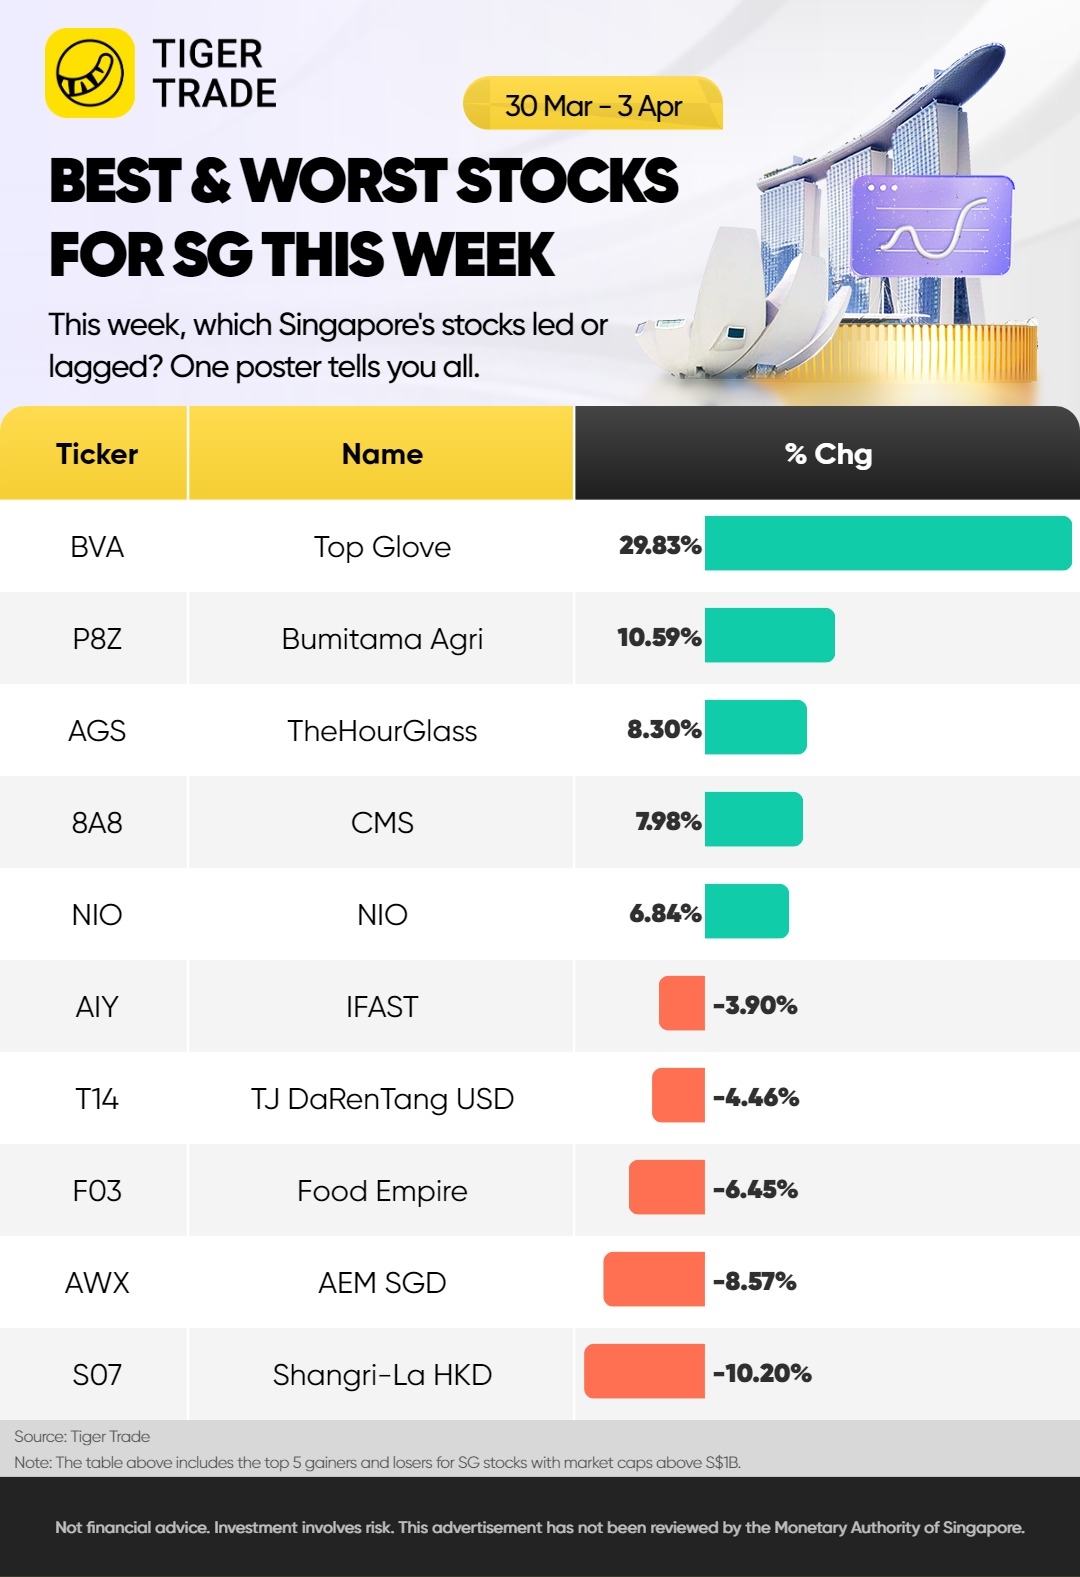1080x1577 pixels.
Task: Select the AWX ticker cell
Action: point(97,1283)
